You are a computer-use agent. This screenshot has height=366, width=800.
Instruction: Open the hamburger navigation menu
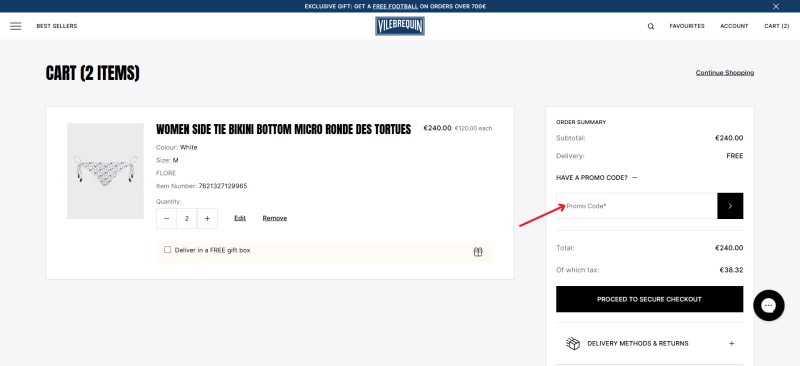pyautogui.click(x=16, y=26)
